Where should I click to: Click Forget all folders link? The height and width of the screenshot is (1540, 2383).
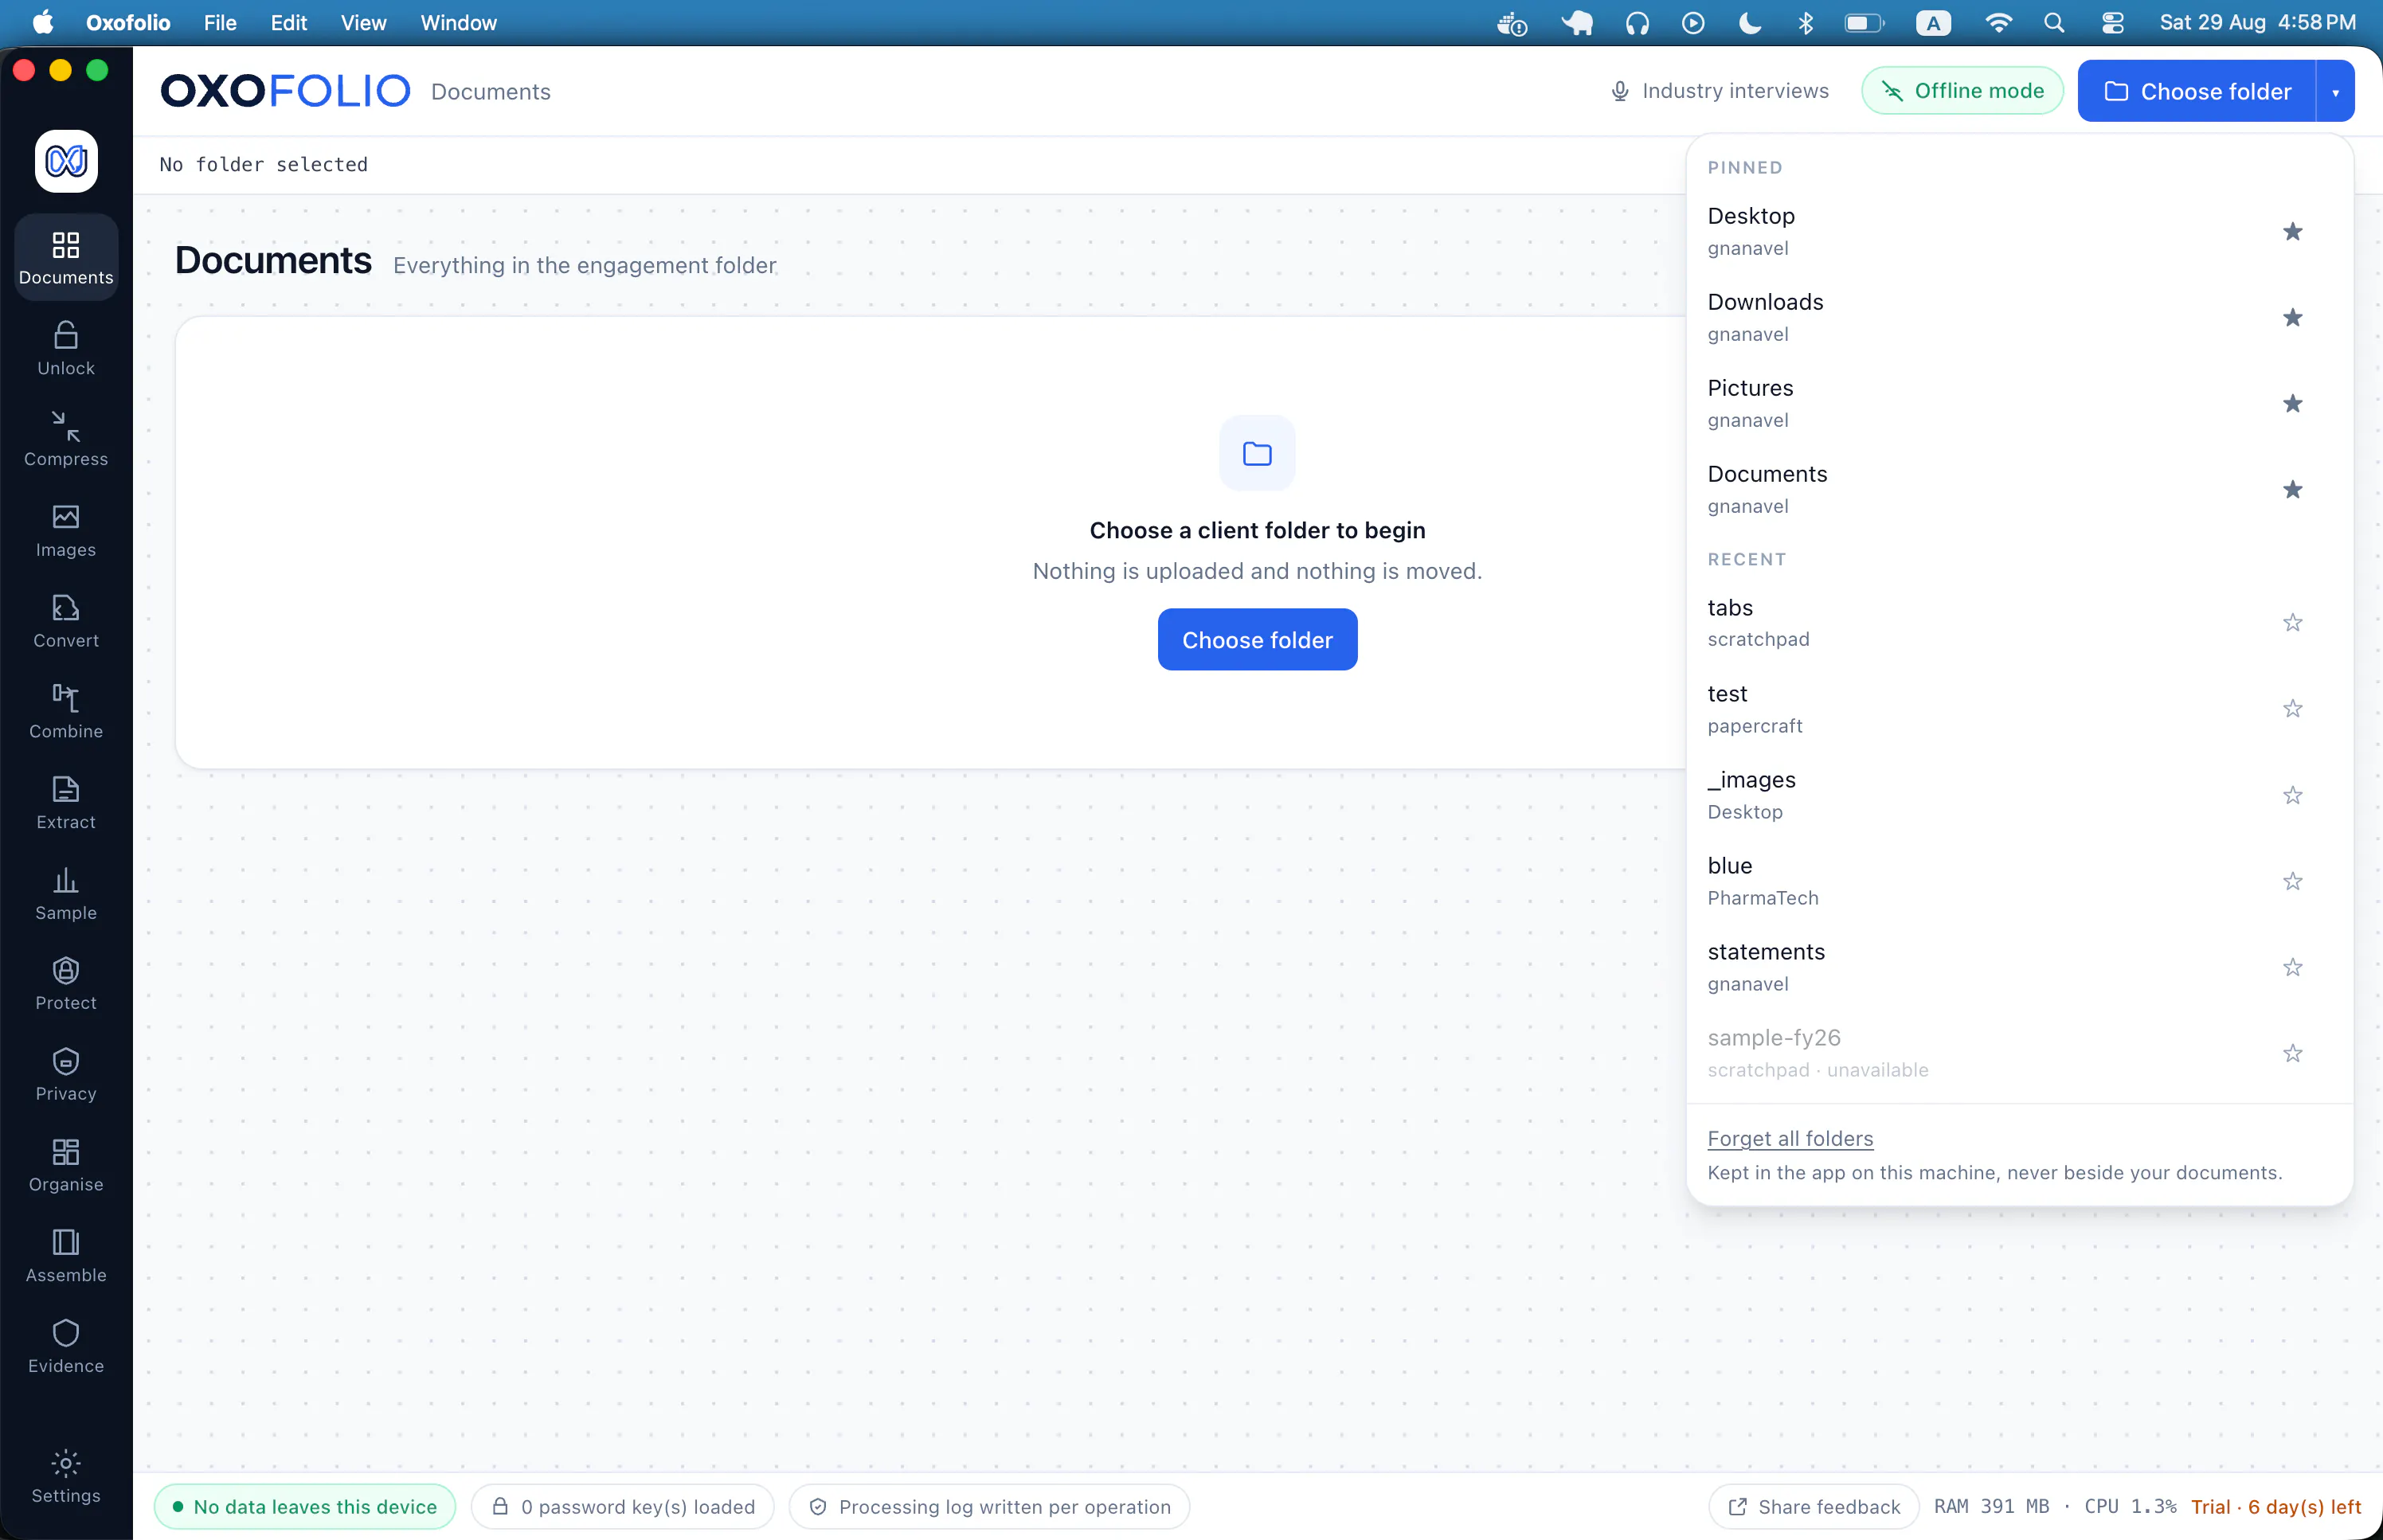pos(1790,1139)
